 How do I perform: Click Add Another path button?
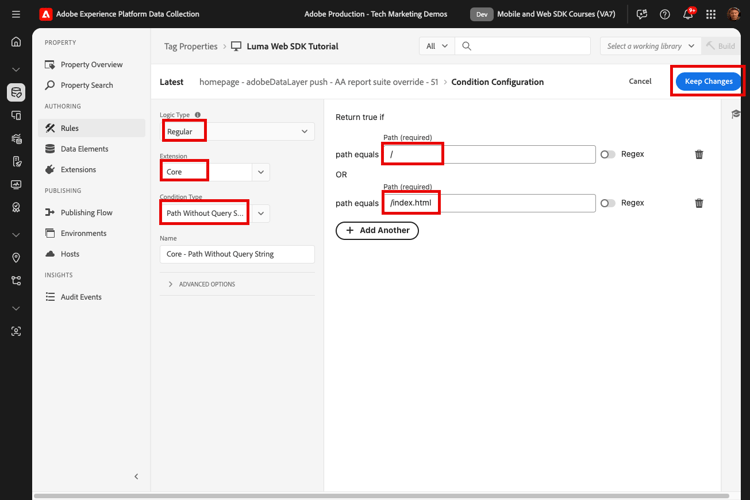coord(377,230)
